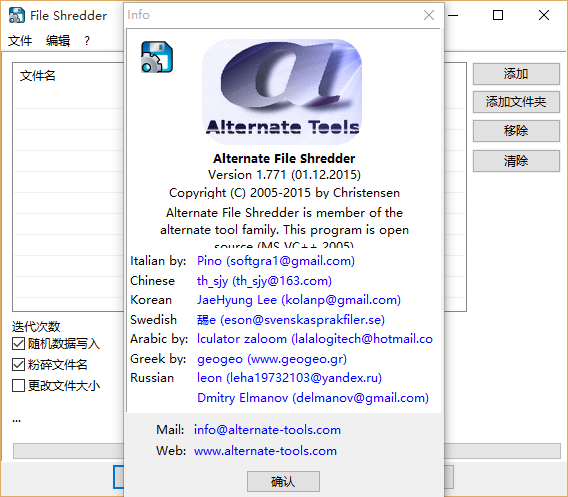Click the geogeo Greek translator link
568x497 pixels.
[272, 359]
